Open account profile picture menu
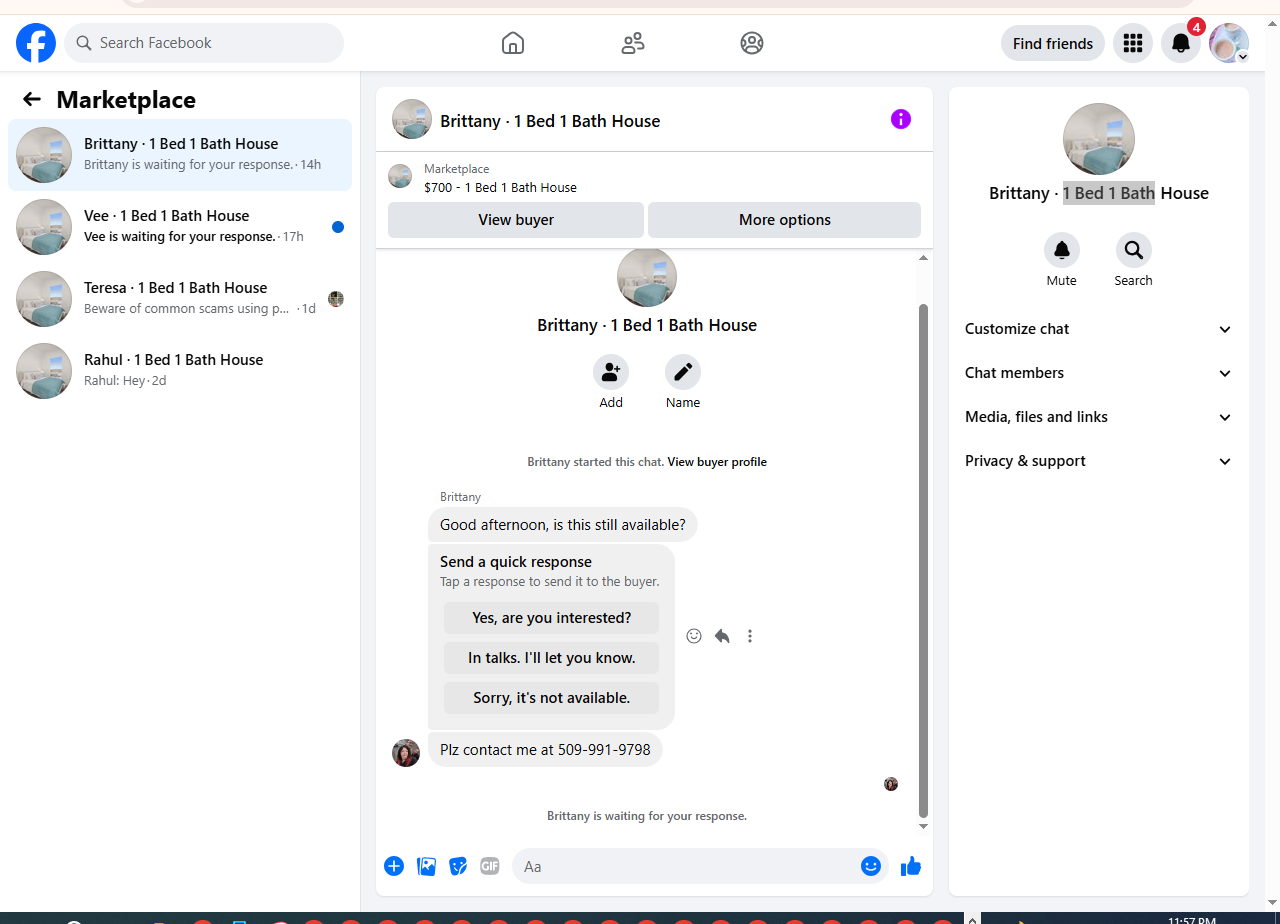 1229,43
